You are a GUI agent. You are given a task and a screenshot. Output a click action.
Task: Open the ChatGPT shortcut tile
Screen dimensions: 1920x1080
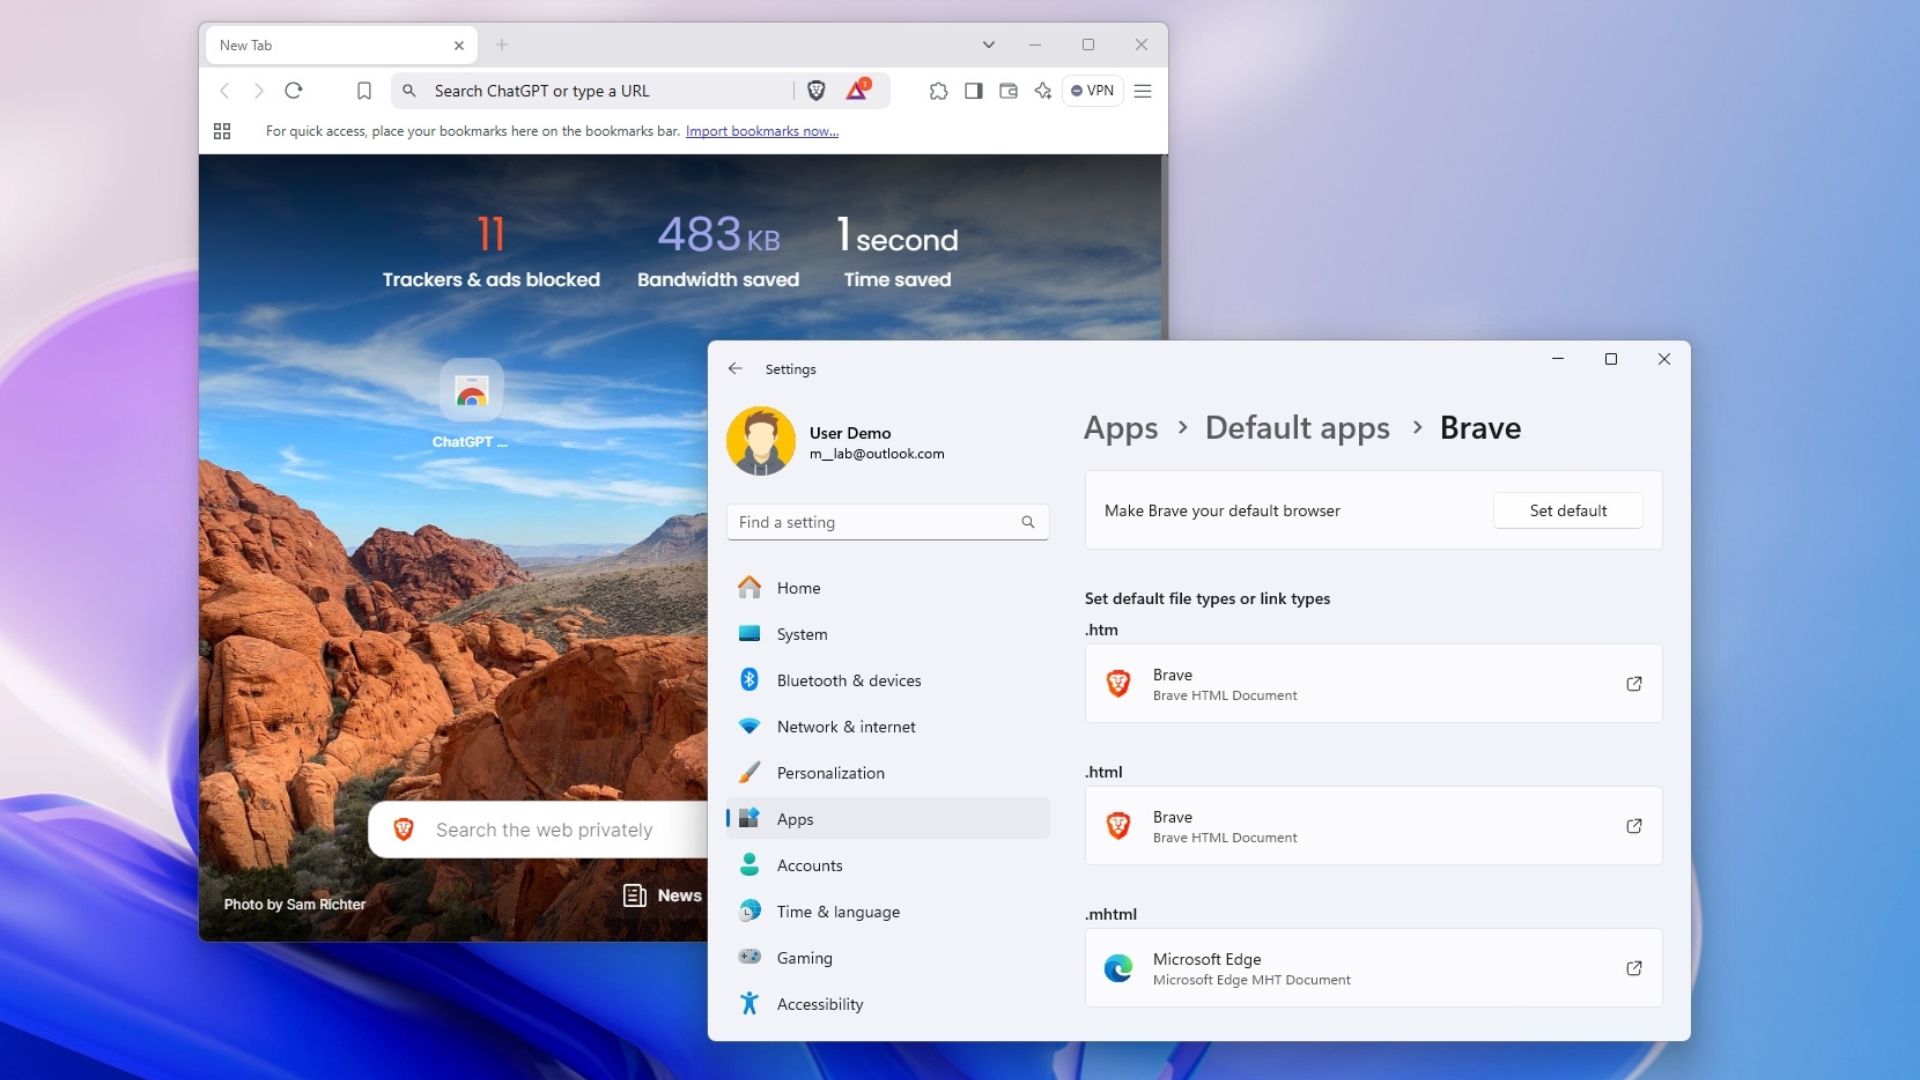[x=471, y=404]
